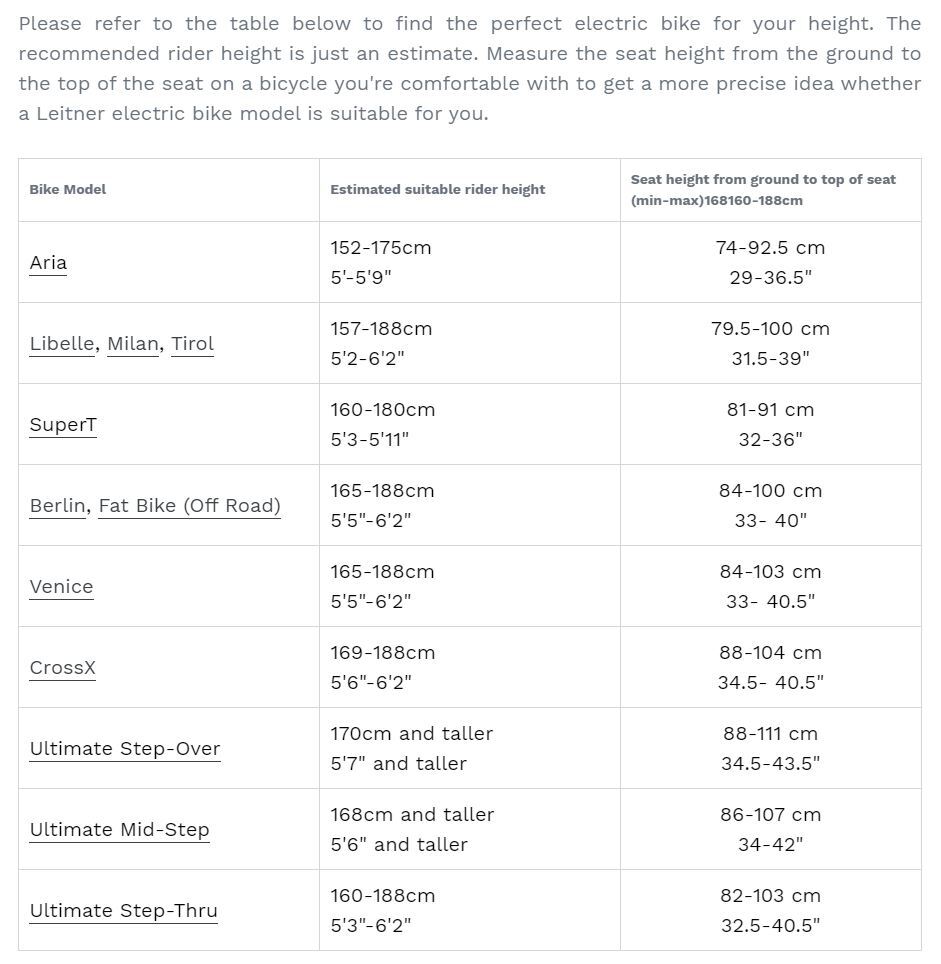
Task: Open the Berlin bike link
Action: (x=57, y=506)
